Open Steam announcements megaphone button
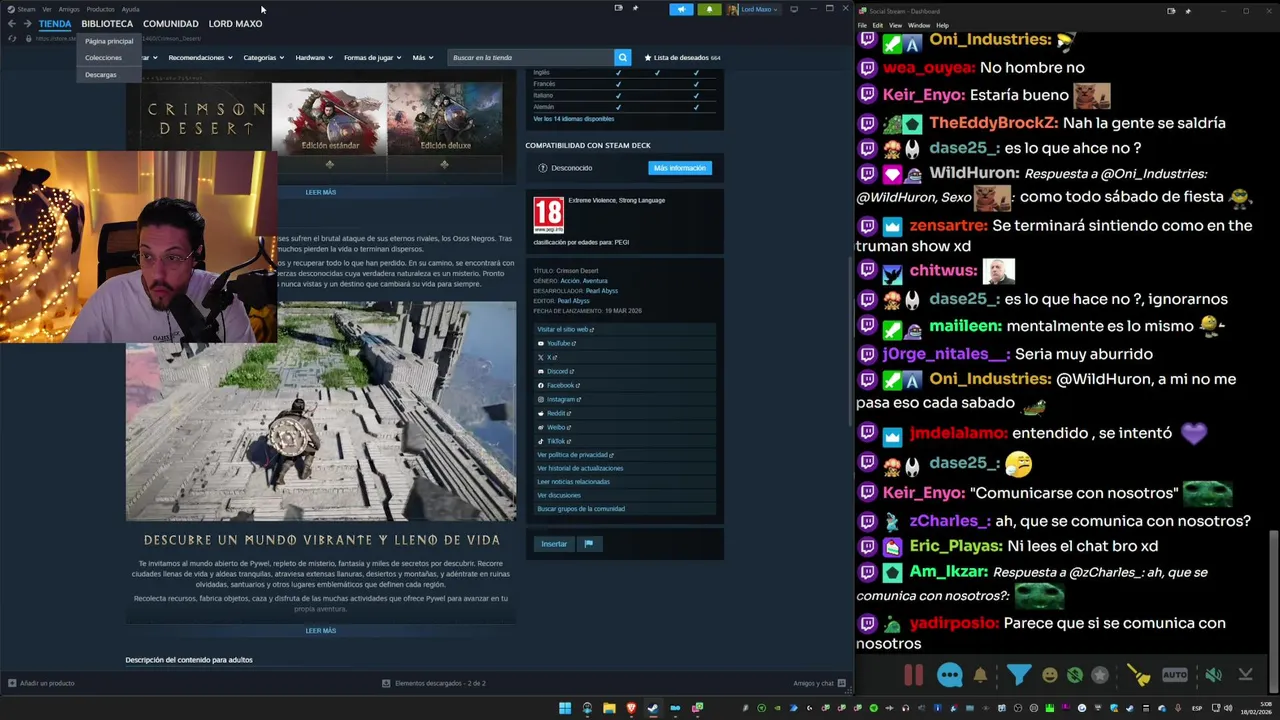This screenshot has height=720, width=1280. (681, 9)
